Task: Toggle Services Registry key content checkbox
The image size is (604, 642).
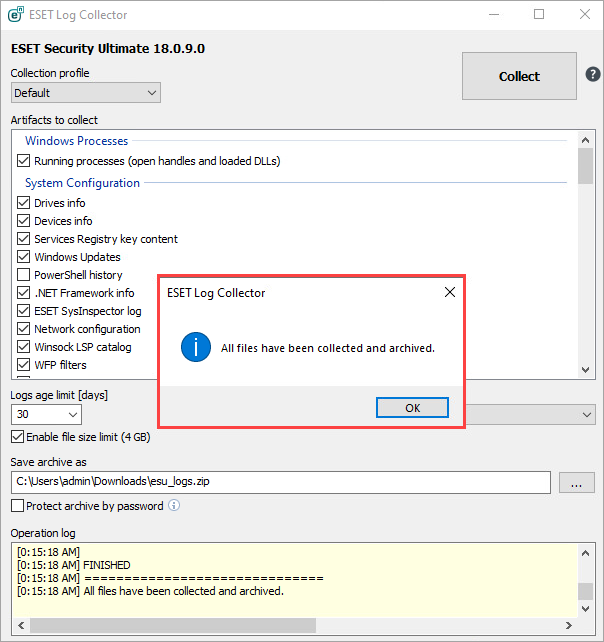Action: [x=23, y=238]
